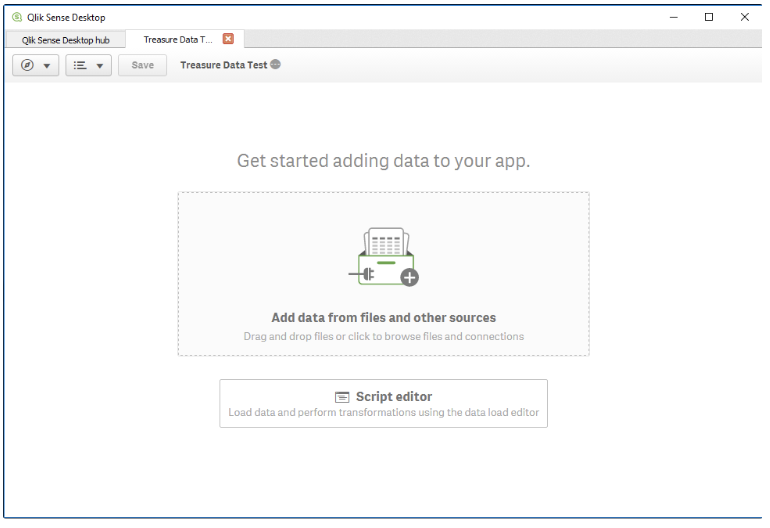Switch to the Qlik Sense Desktop hub tab
The height and width of the screenshot is (528, 770).
point(66,40)
